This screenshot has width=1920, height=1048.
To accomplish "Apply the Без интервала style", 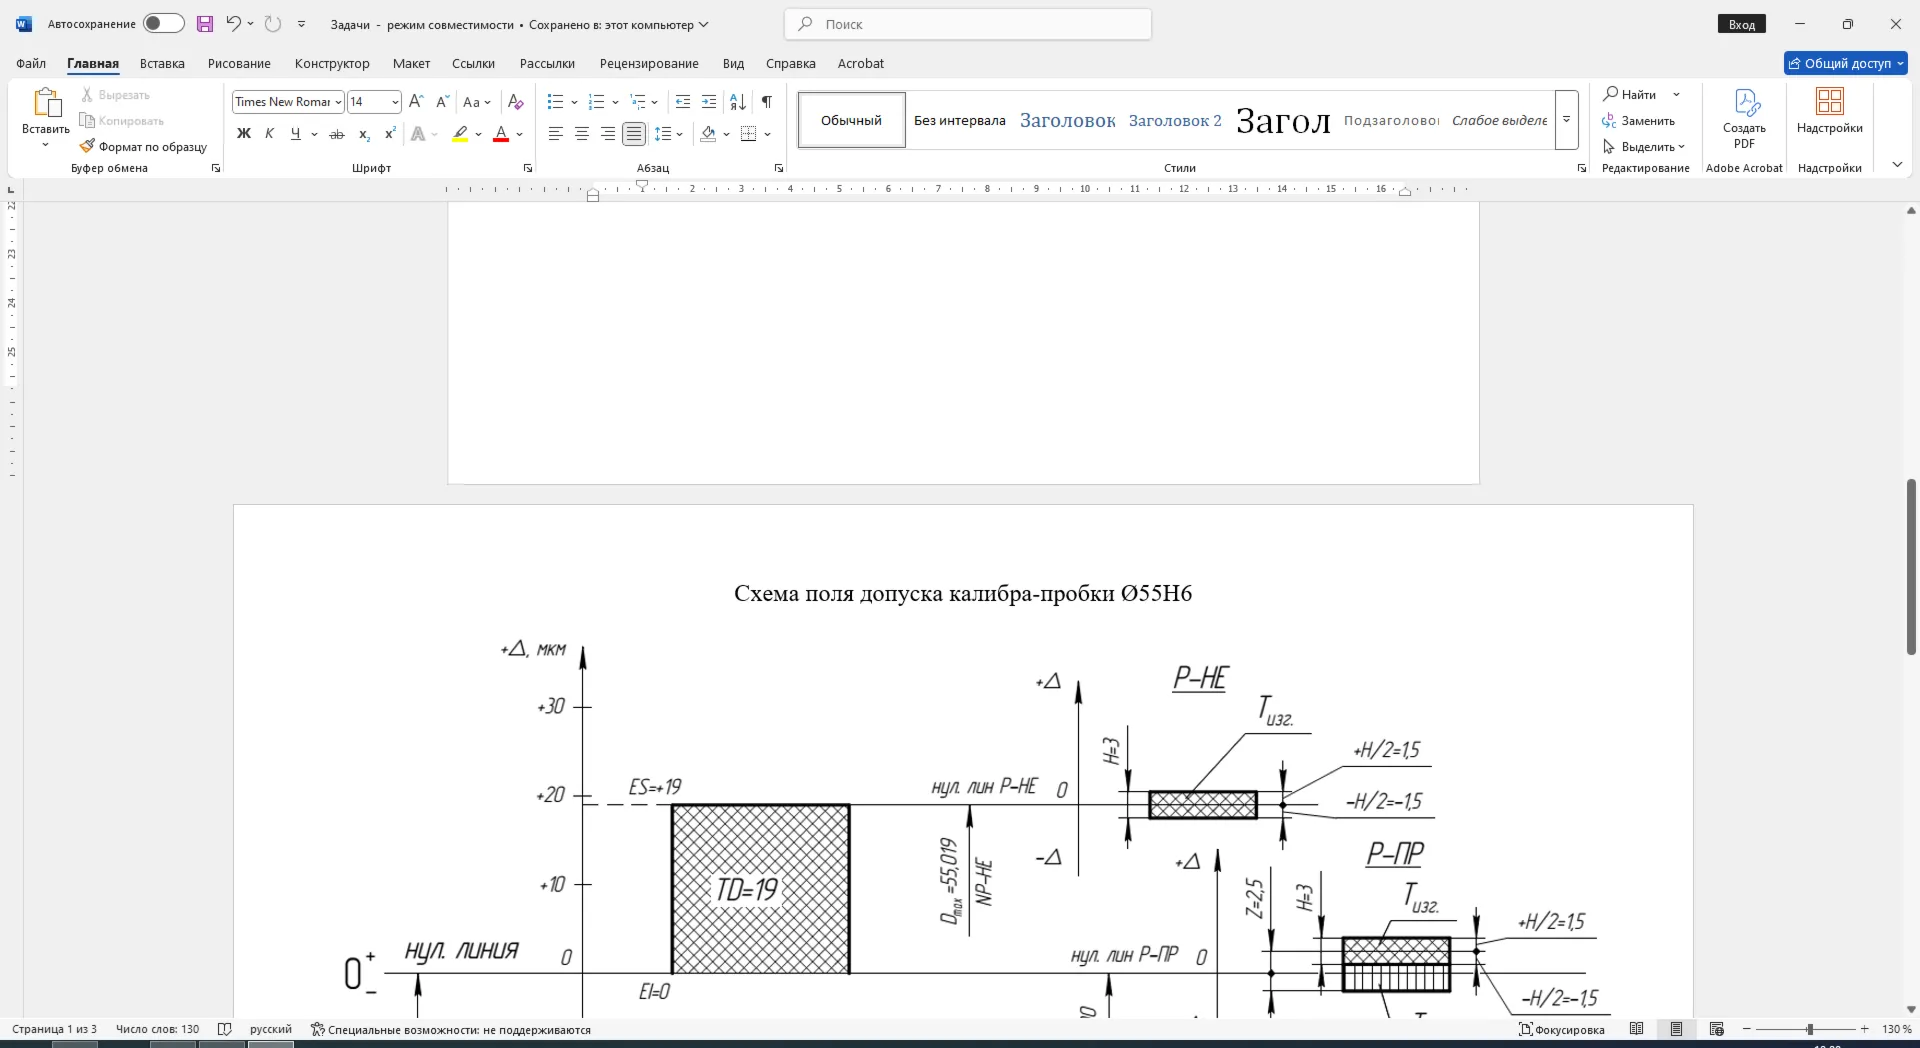I will point(960,120).
